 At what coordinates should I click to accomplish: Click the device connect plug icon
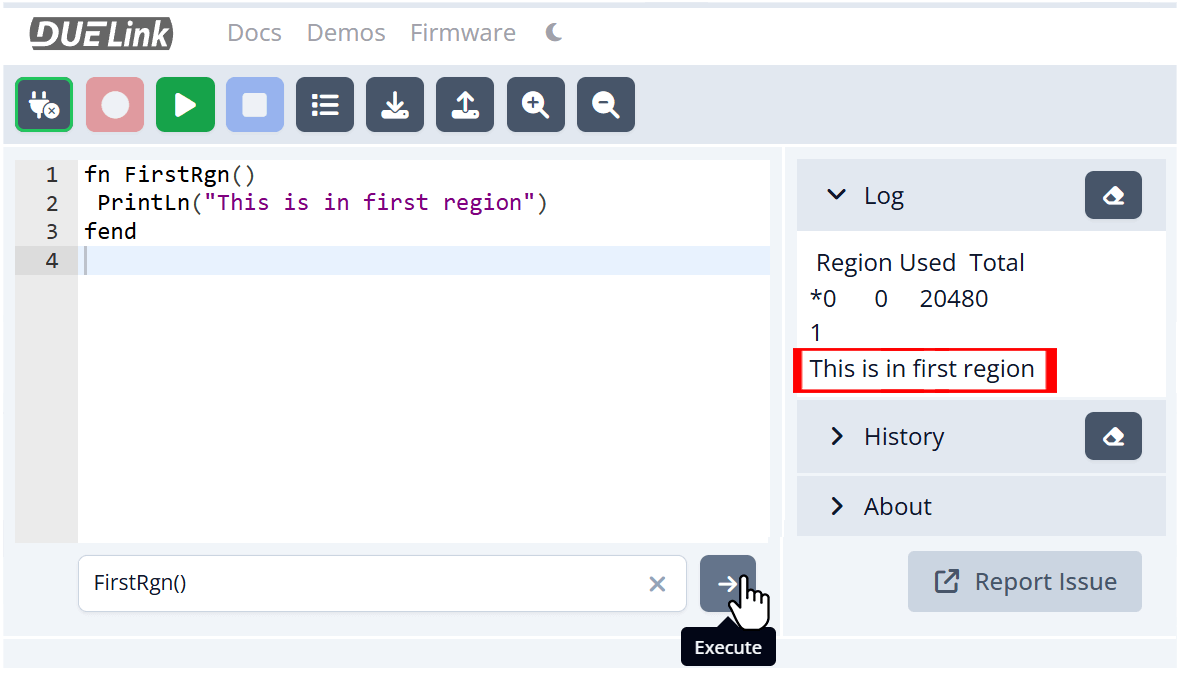[44, 105]
